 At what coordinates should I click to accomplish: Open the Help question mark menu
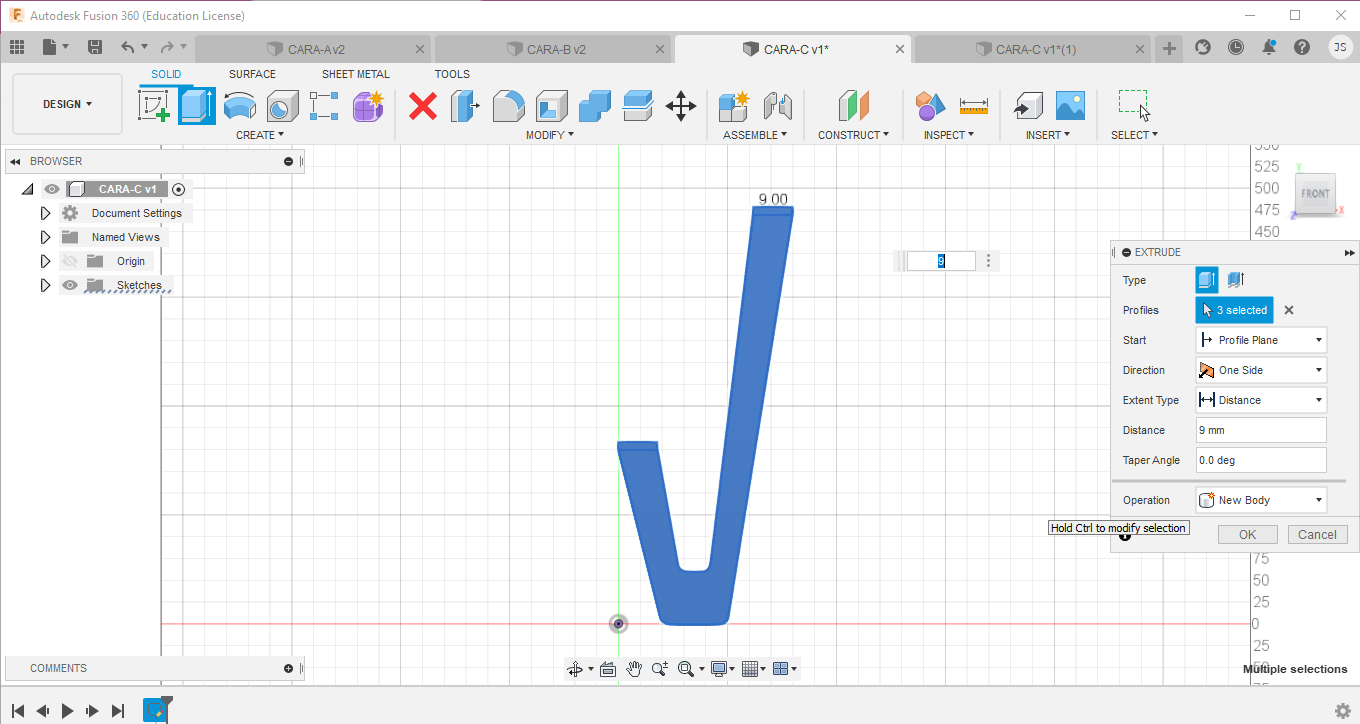pos(1301,47)
